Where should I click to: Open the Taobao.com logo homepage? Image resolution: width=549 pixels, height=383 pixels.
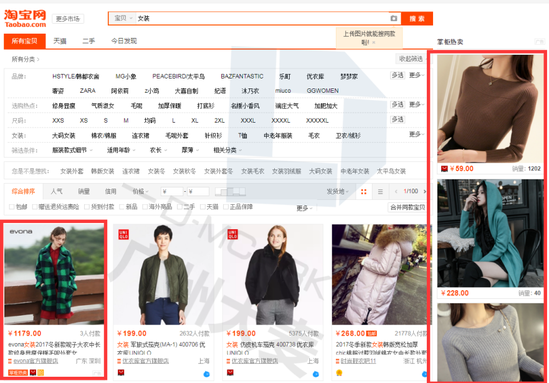click(x=25, y=19)
